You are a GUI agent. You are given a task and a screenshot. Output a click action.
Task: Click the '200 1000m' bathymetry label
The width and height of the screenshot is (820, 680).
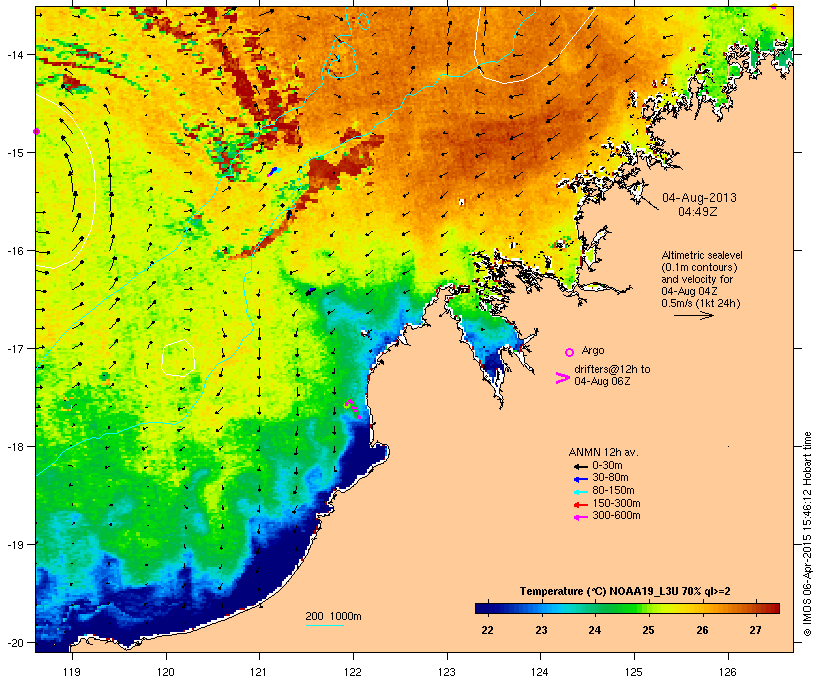point(333,616)
